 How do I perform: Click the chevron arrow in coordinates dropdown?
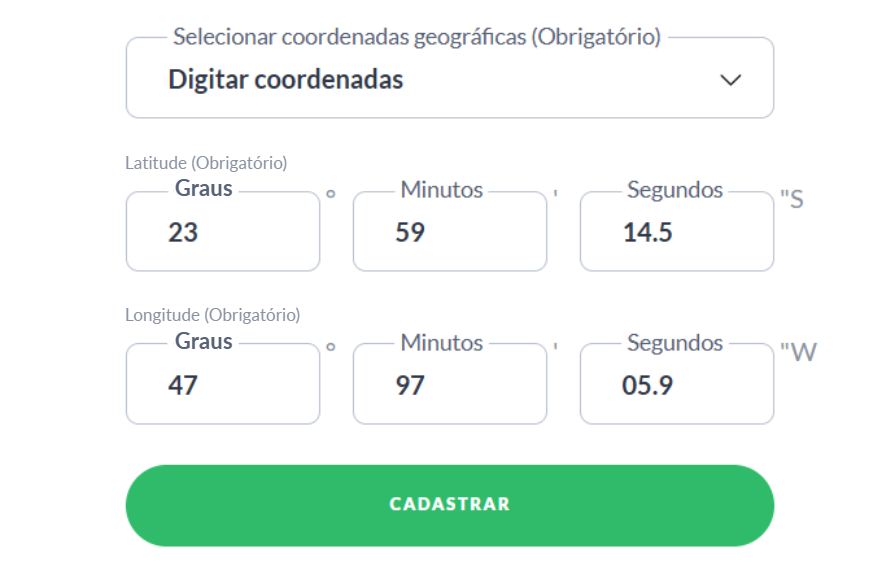[731, 80]
